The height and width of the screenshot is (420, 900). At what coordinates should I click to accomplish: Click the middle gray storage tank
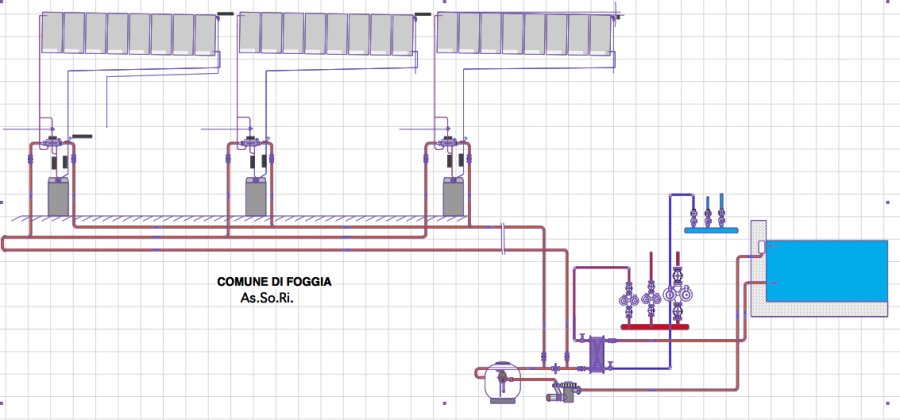click(x=256, y=197)
